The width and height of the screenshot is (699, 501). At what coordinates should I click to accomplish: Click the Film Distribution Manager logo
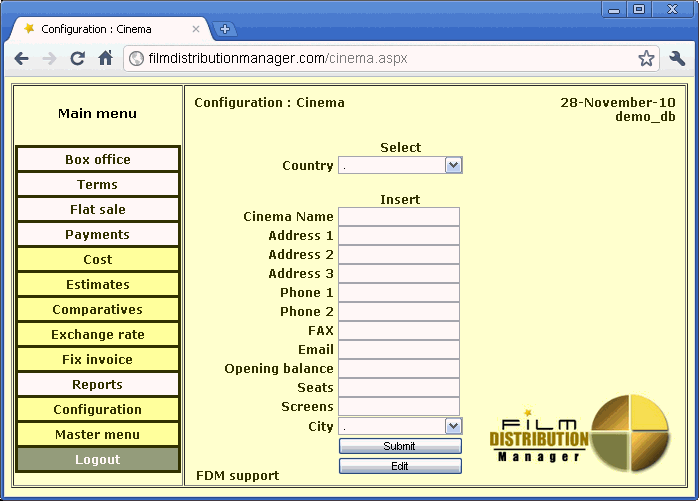[x=580, y=432]
